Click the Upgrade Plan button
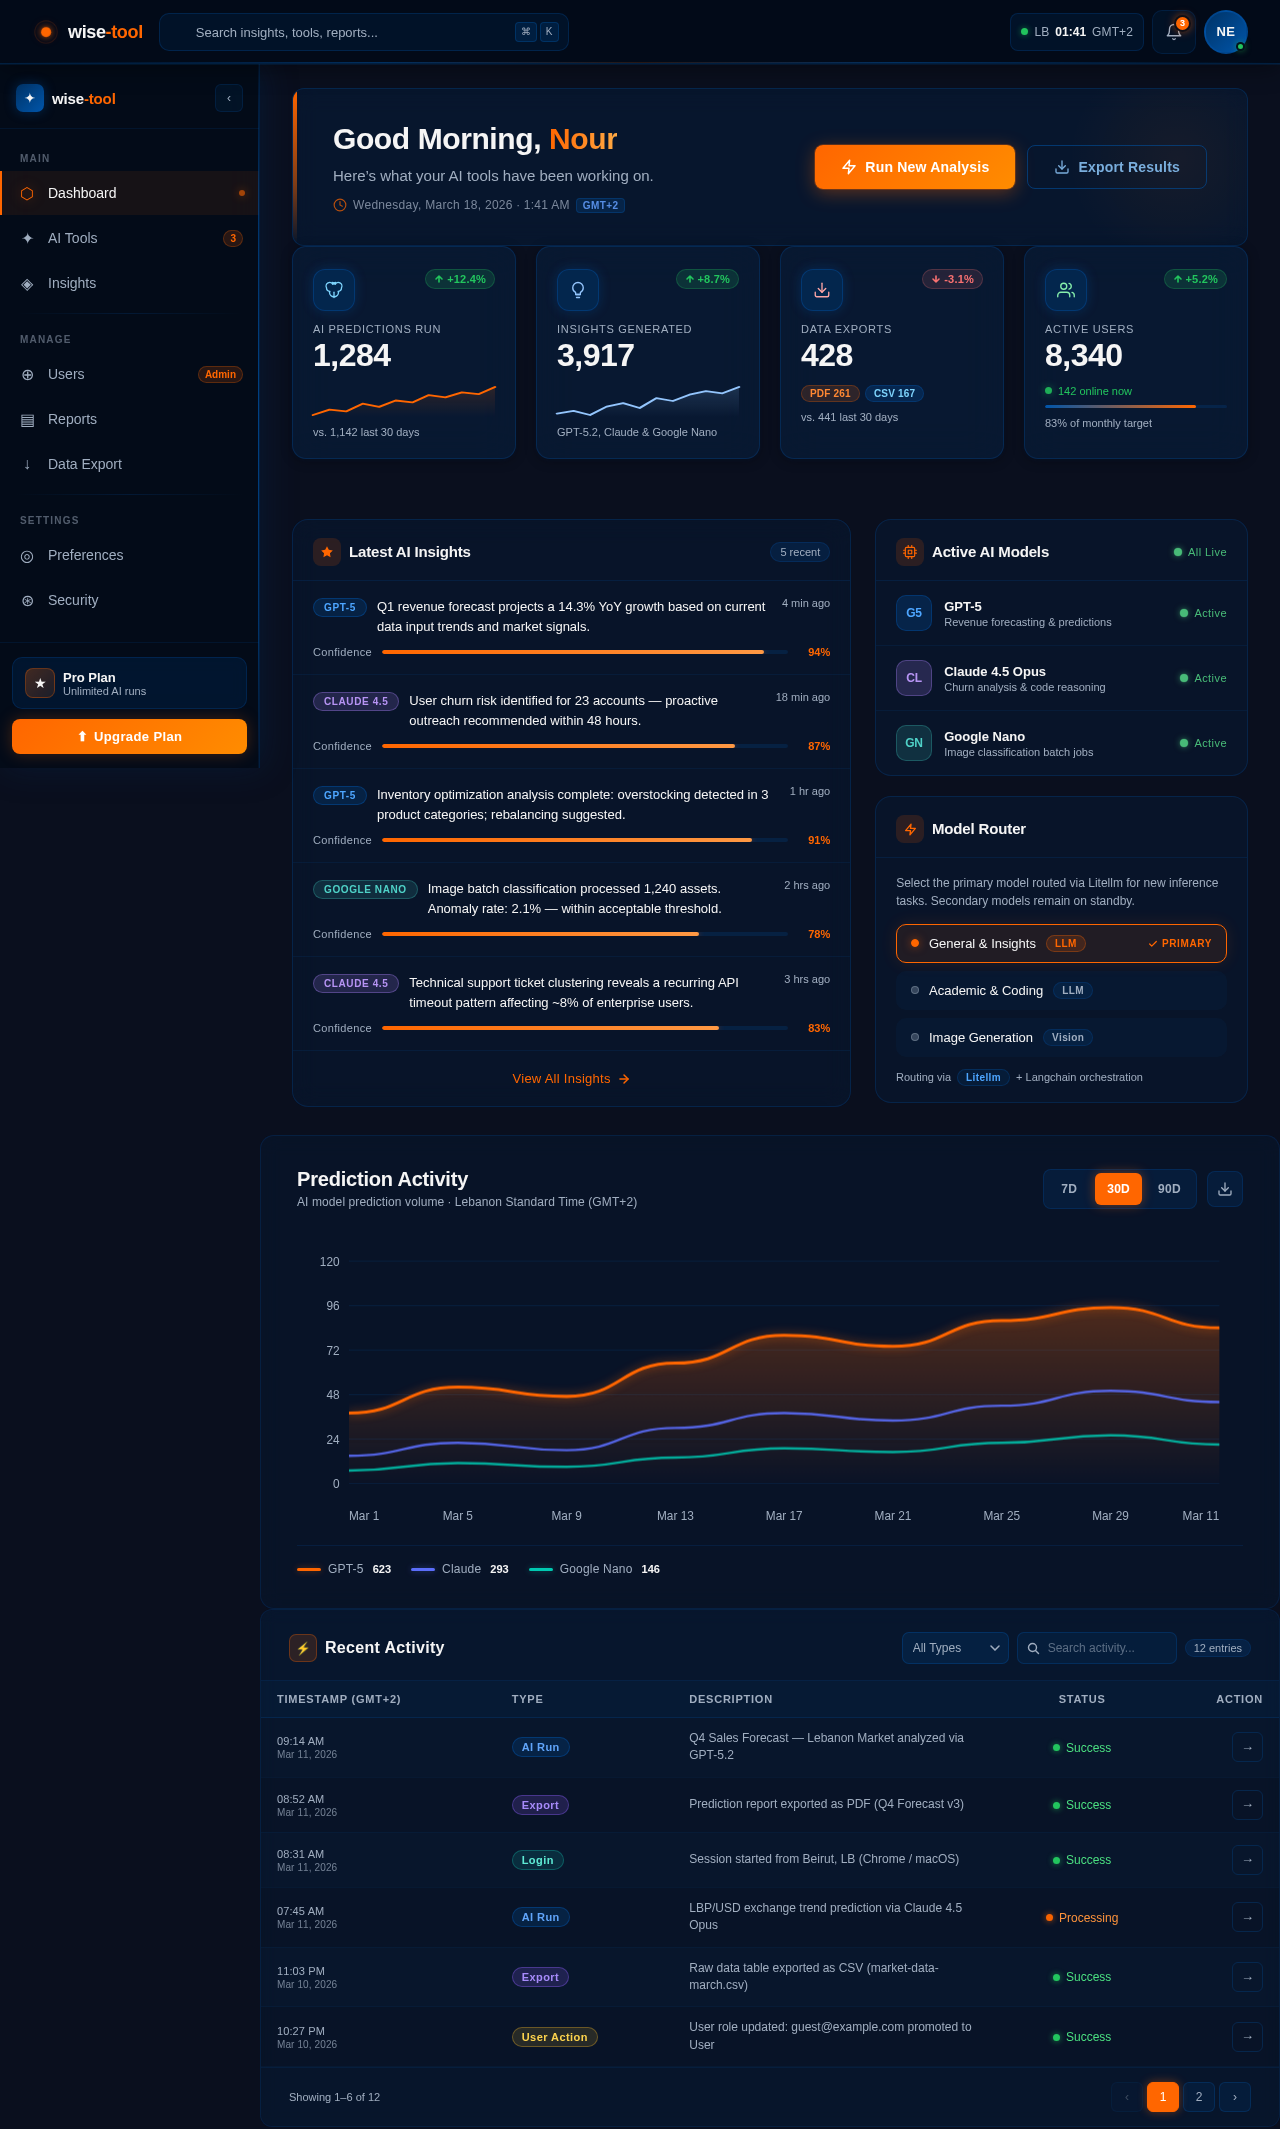This screenshot has width=1280, height=2129. click(129, 736)
